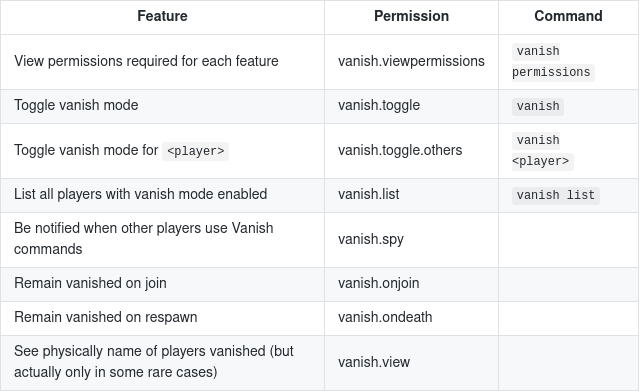Click vanish.ondeath permission text
This screenshot has height=391, width=639.
(x=385, y=317)
